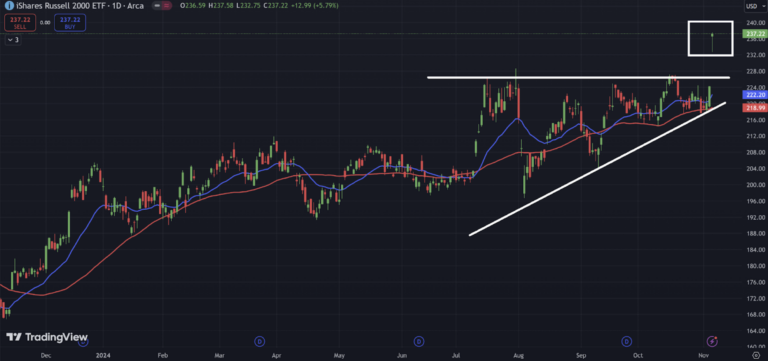Image resolution: width=768 pixels, height=361 pixels.
Task: Click the 0.00 spread value
Action: tap(45, 23)
